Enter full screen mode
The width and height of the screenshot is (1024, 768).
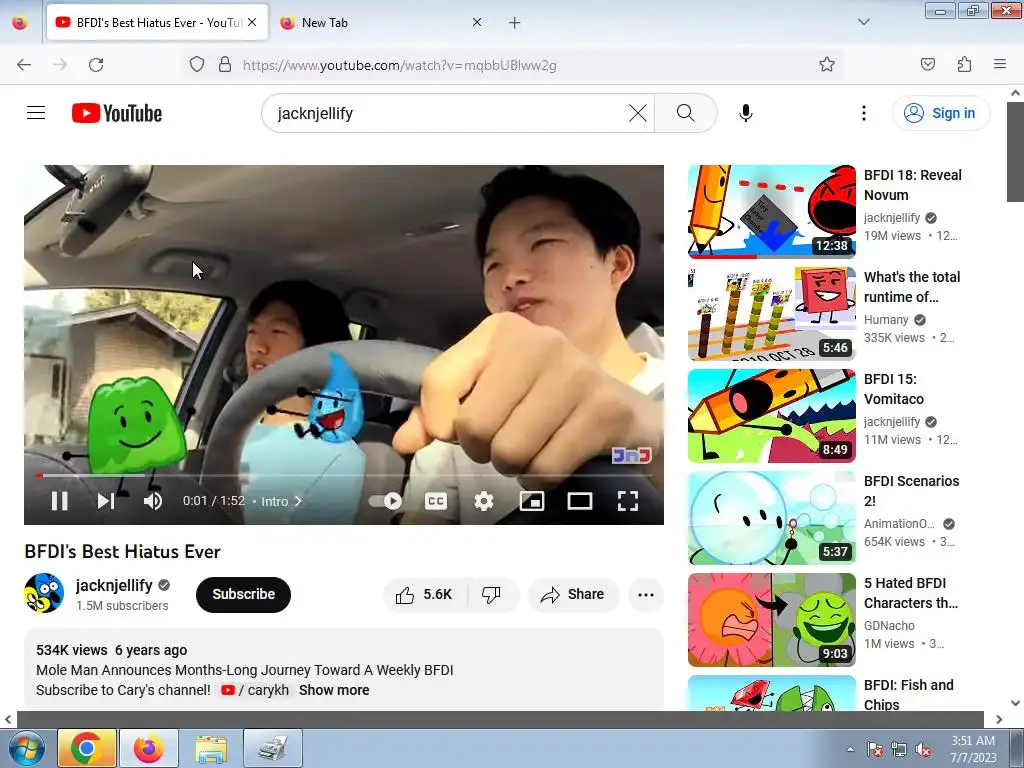point(628,501)
